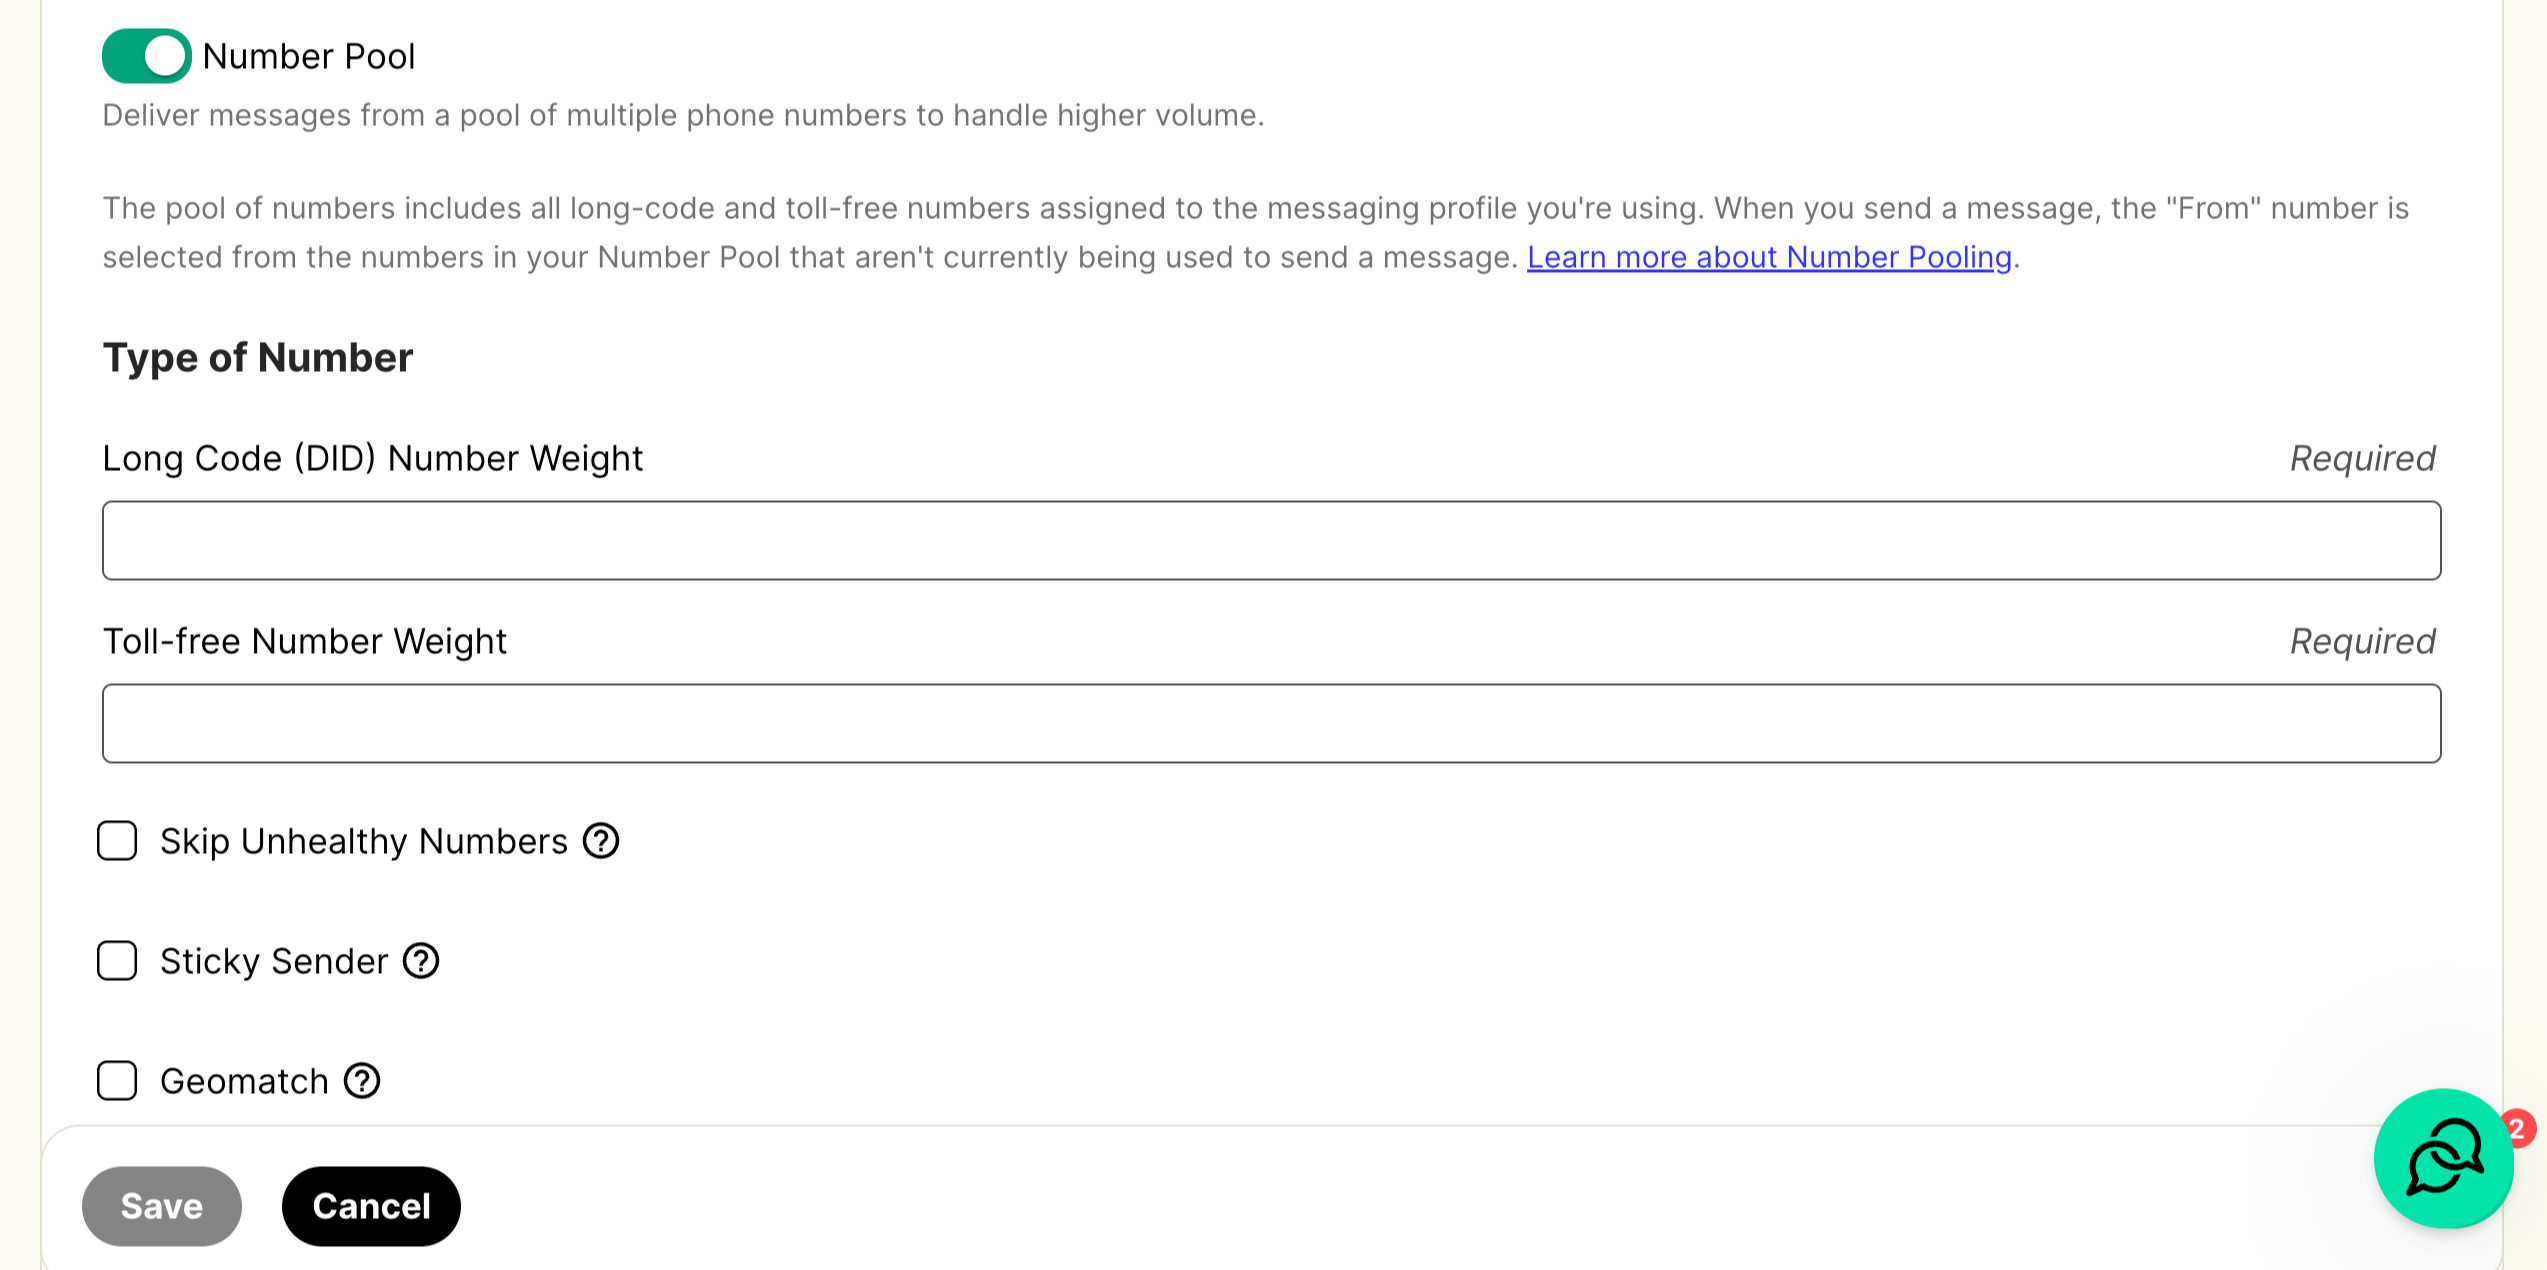Click the Cancel button
Screen dimensions: 2547x1270
[371, 1206]
